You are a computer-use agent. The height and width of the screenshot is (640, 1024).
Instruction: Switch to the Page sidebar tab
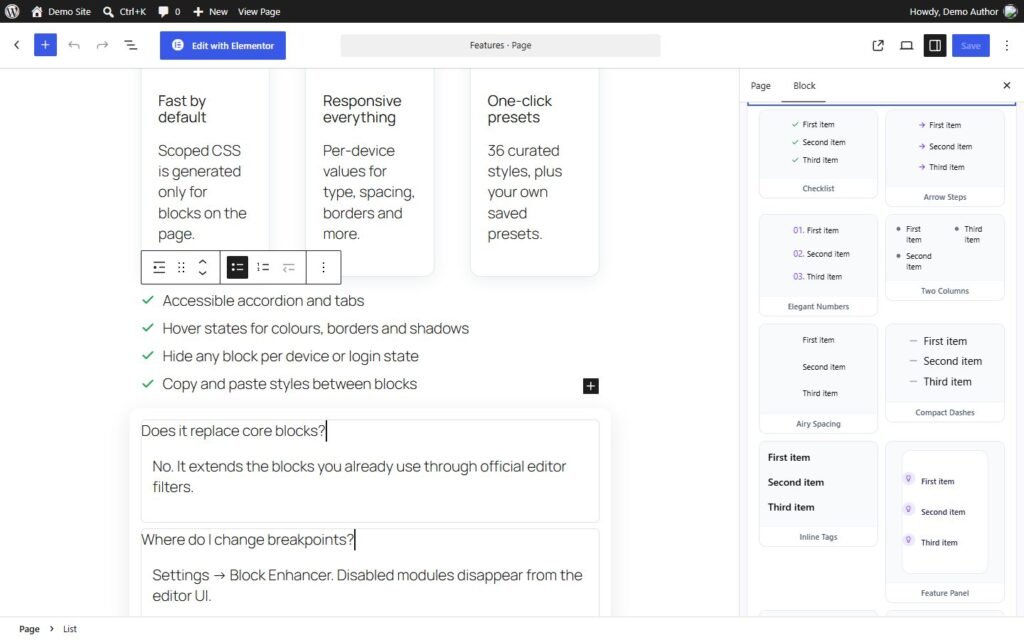[760, 86]
